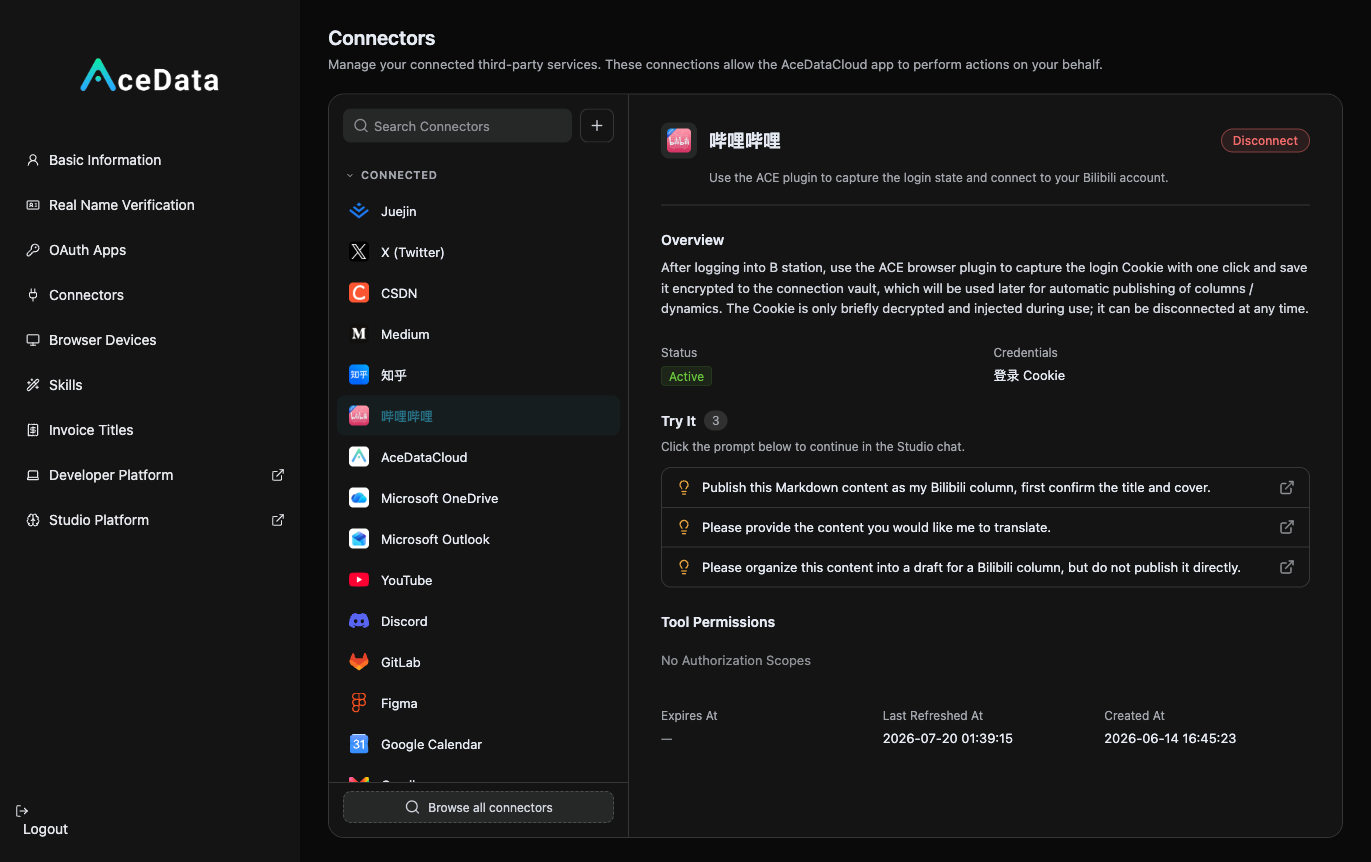
Task: Select the YouTube connector row
Action: pos(478,580)
